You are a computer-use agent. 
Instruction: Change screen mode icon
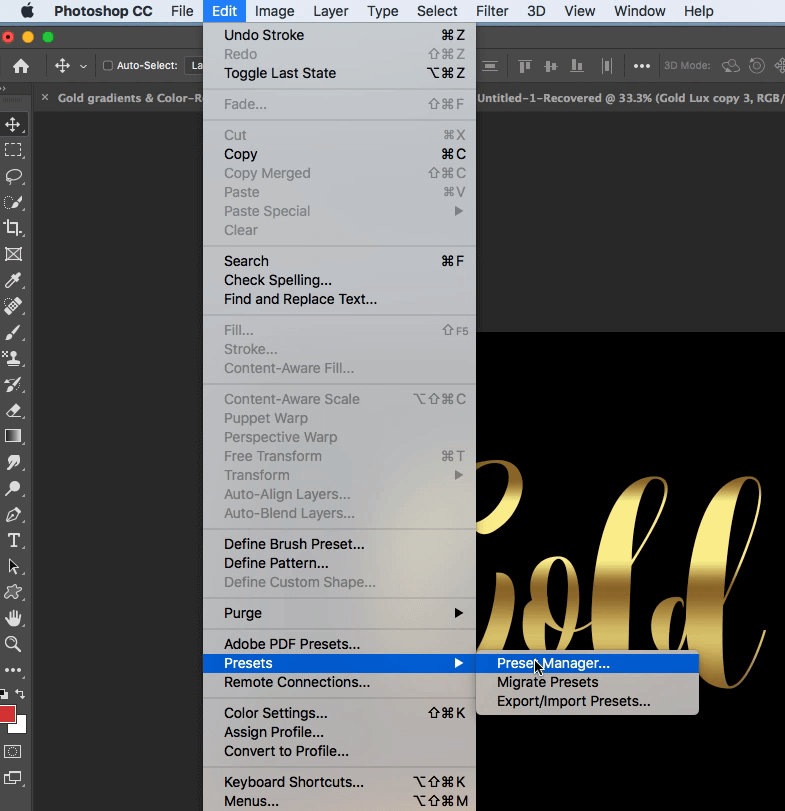click(x=13, y=777)
